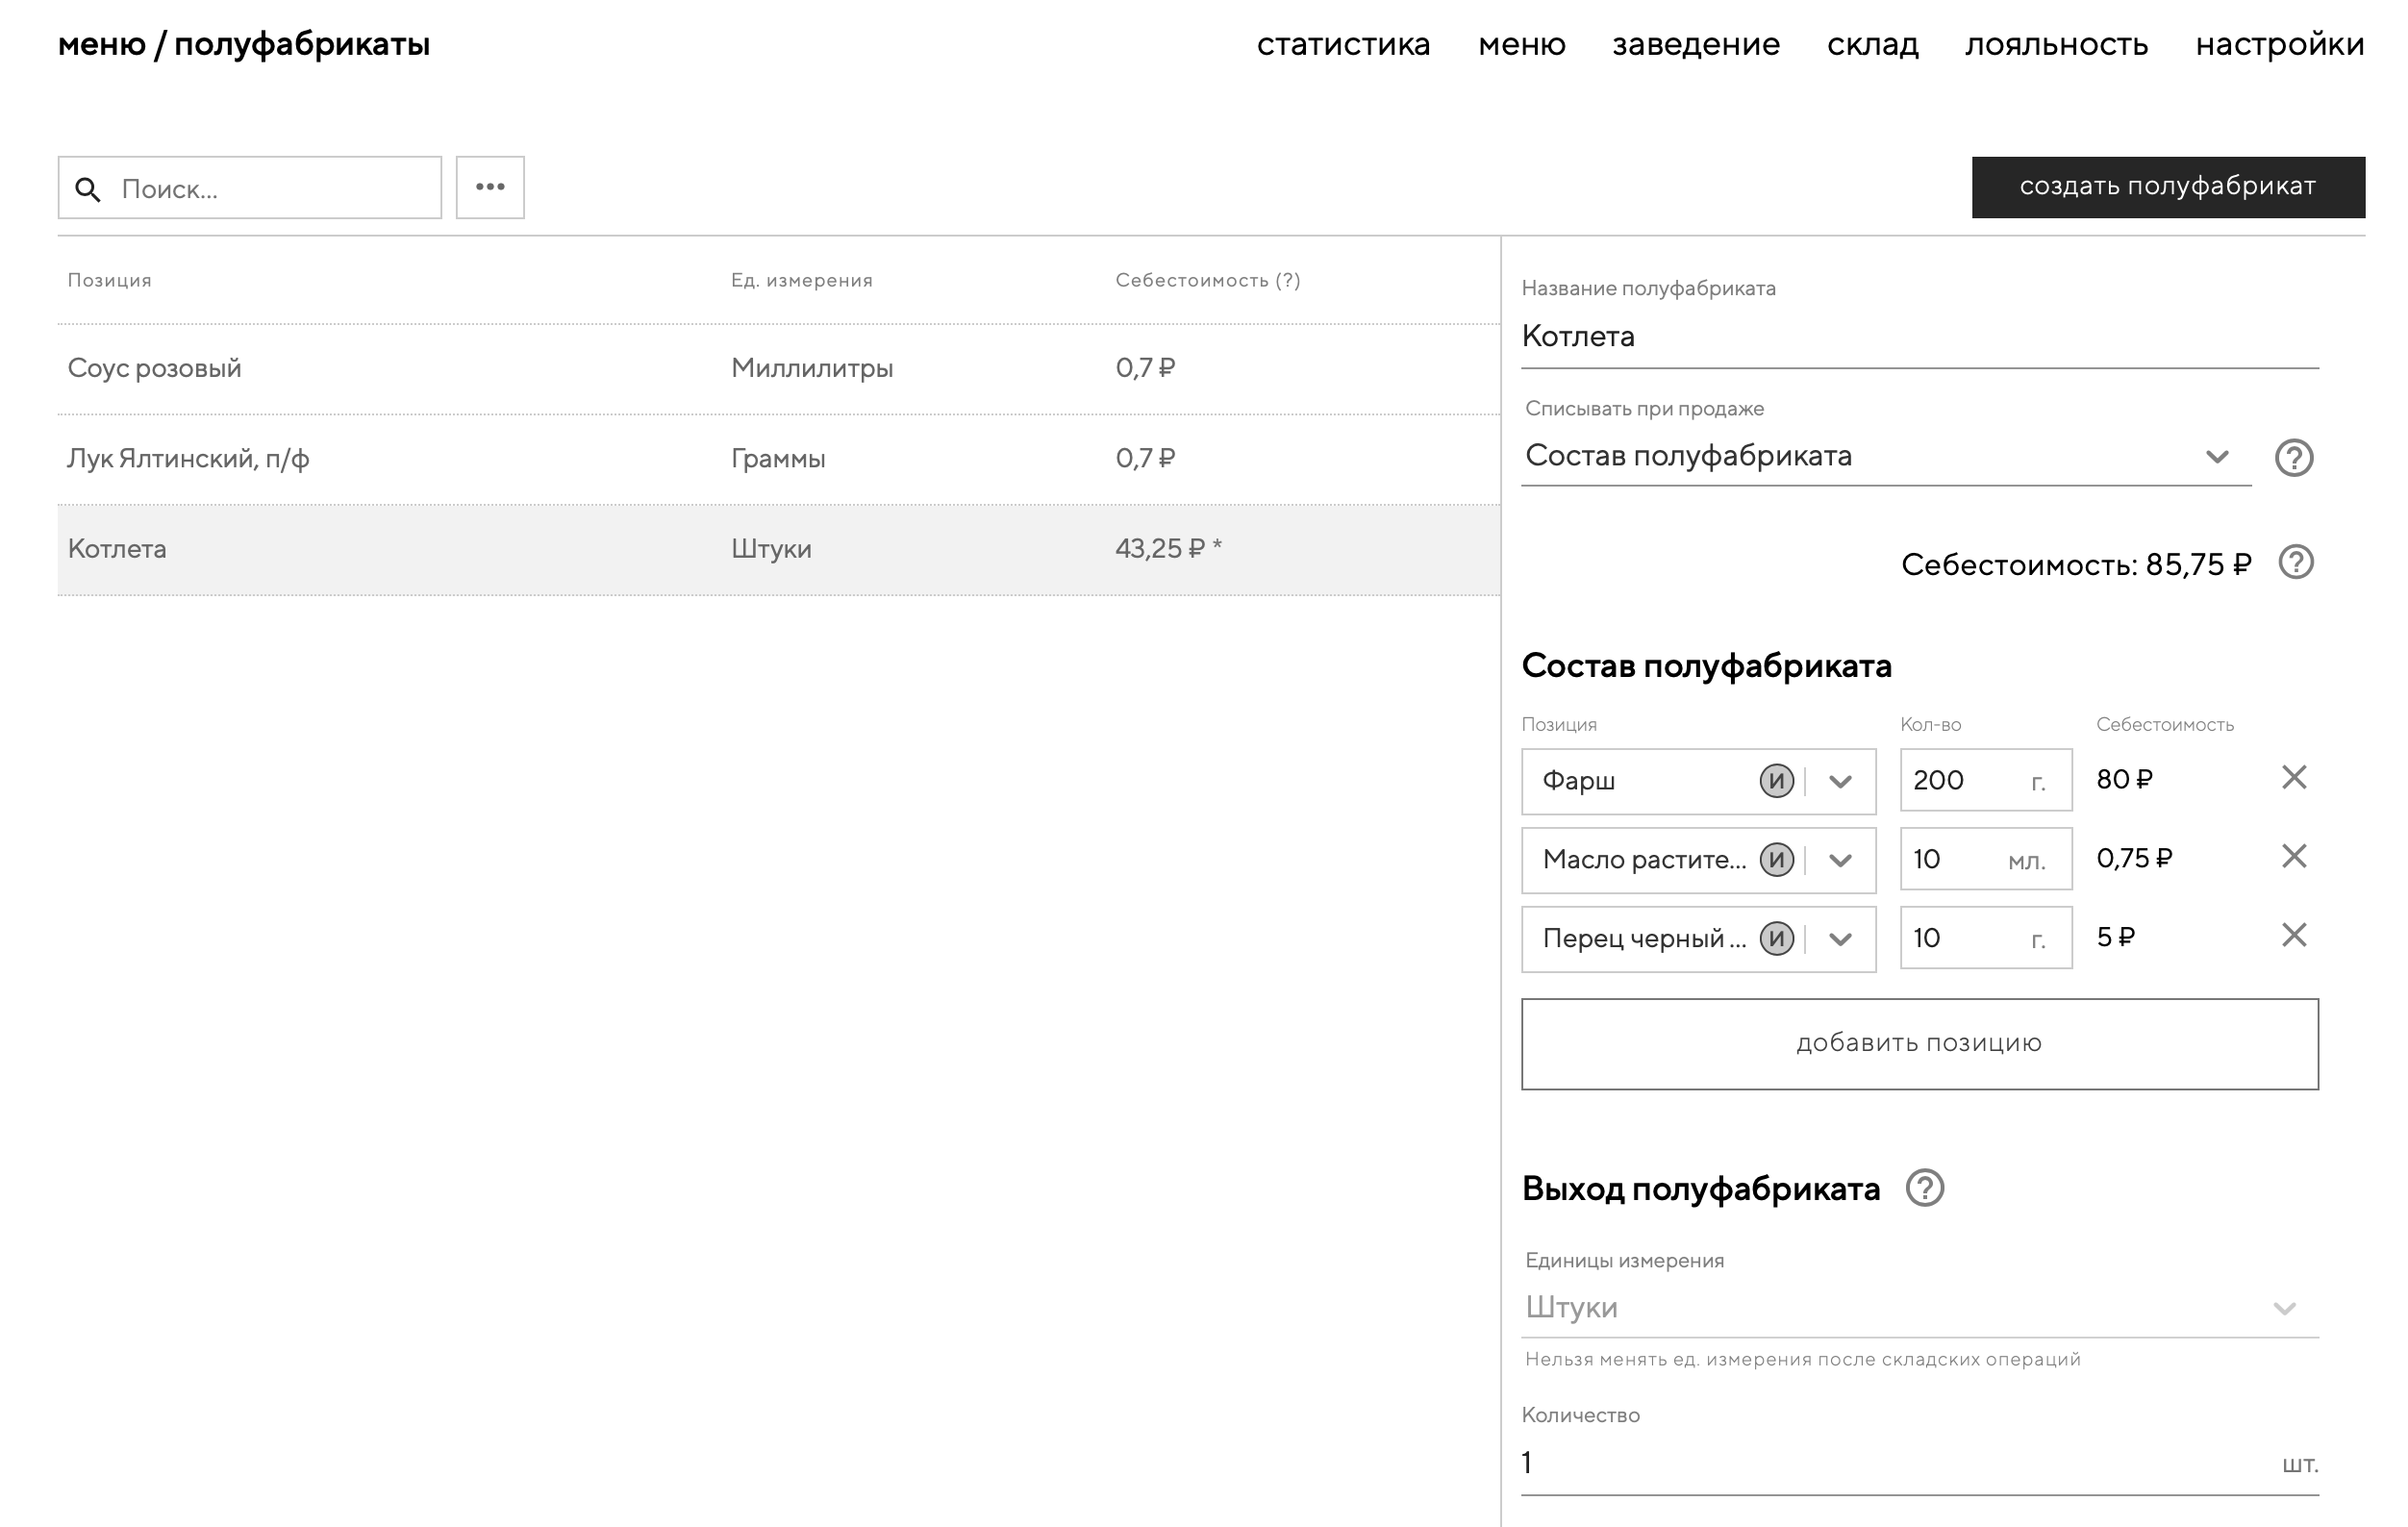Open the склад menu

[x=1872, y=44]
